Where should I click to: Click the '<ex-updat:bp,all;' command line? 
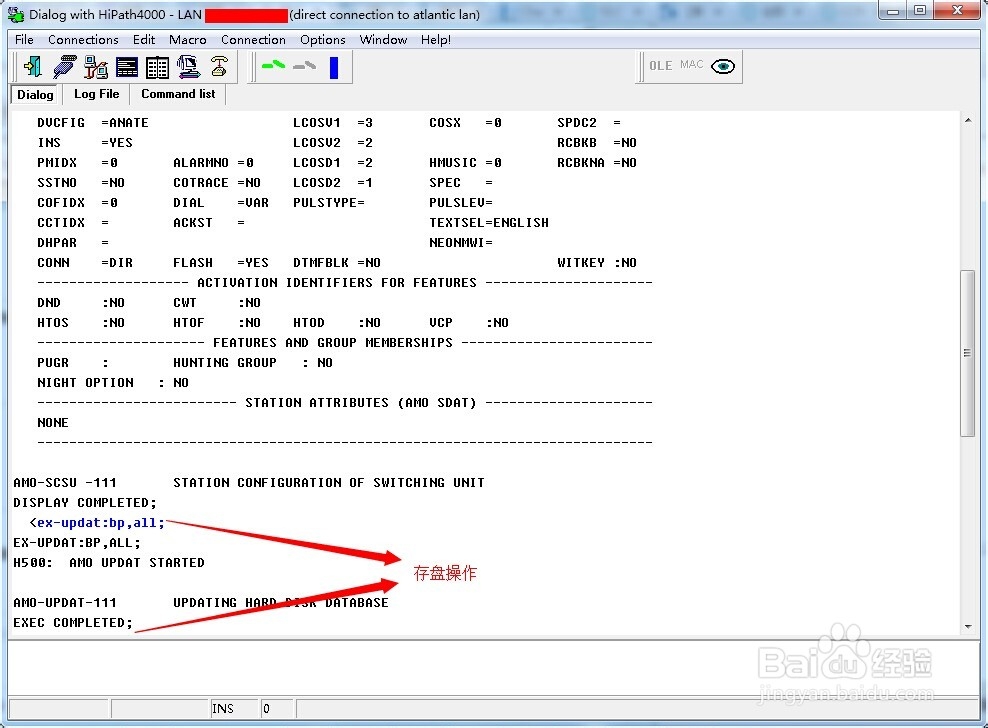click(x=97, y=523)
